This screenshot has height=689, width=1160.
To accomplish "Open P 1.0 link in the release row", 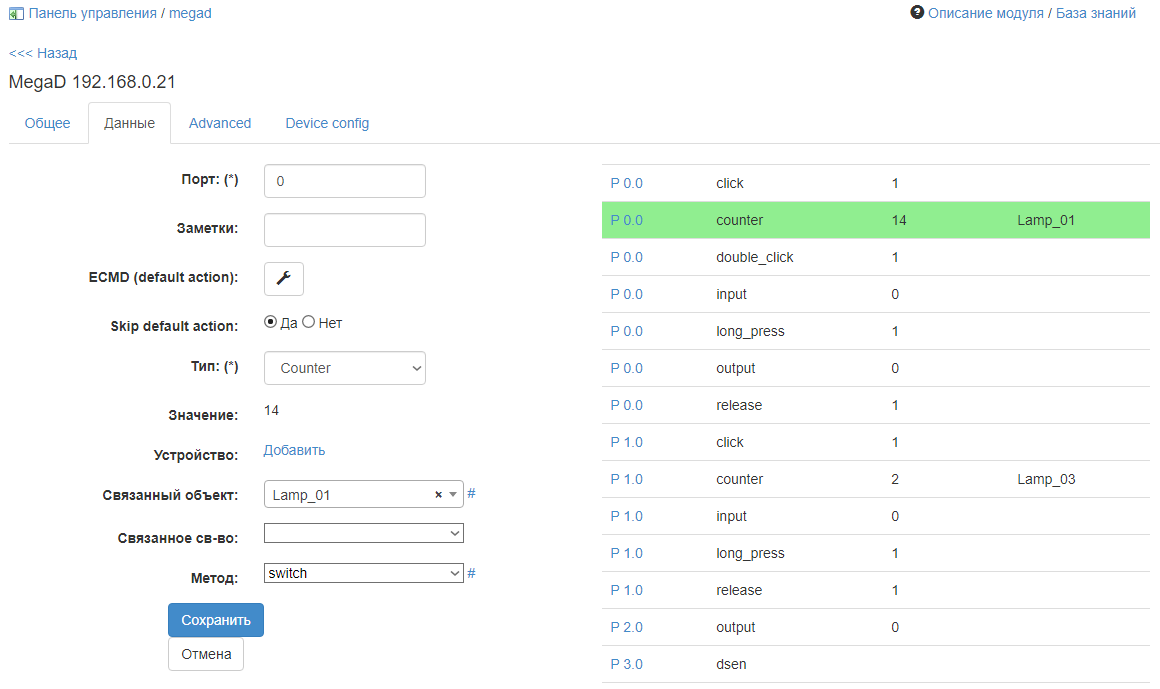I will (627, 590).
